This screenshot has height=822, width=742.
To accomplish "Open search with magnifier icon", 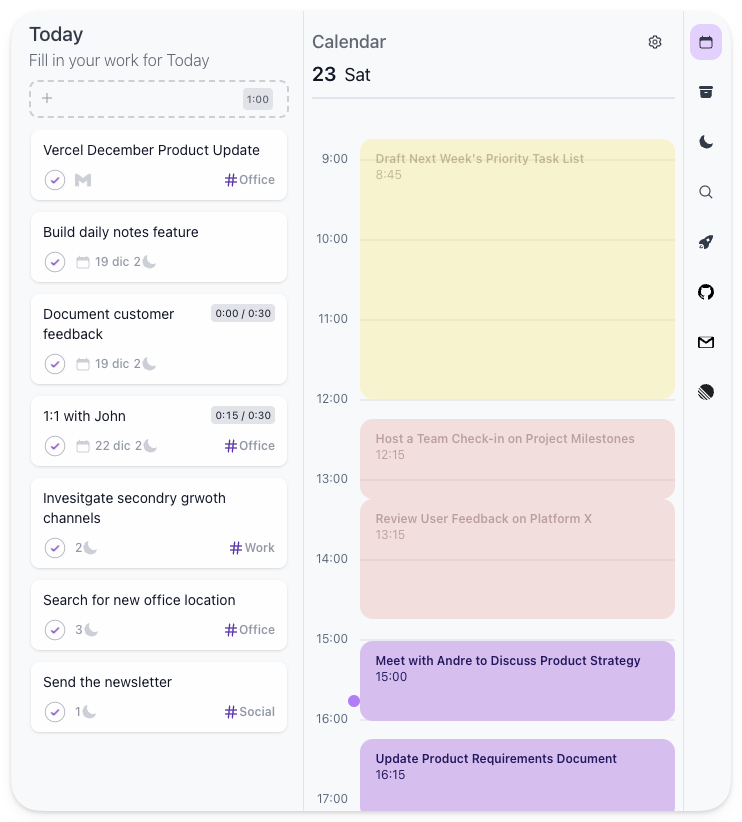I will tap(705, 192).
